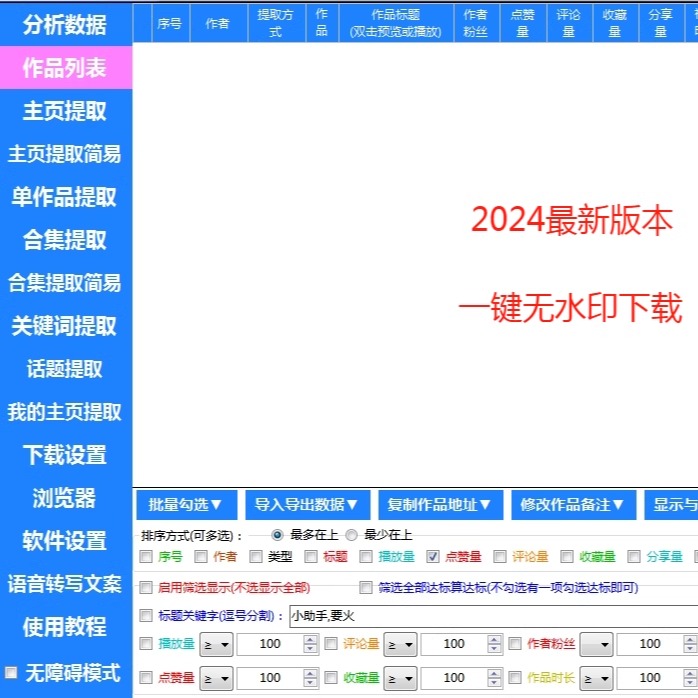698x698 pixels.
Task: Enable 启用筛选显示 checkbox
Action: (x=146, y=588)
